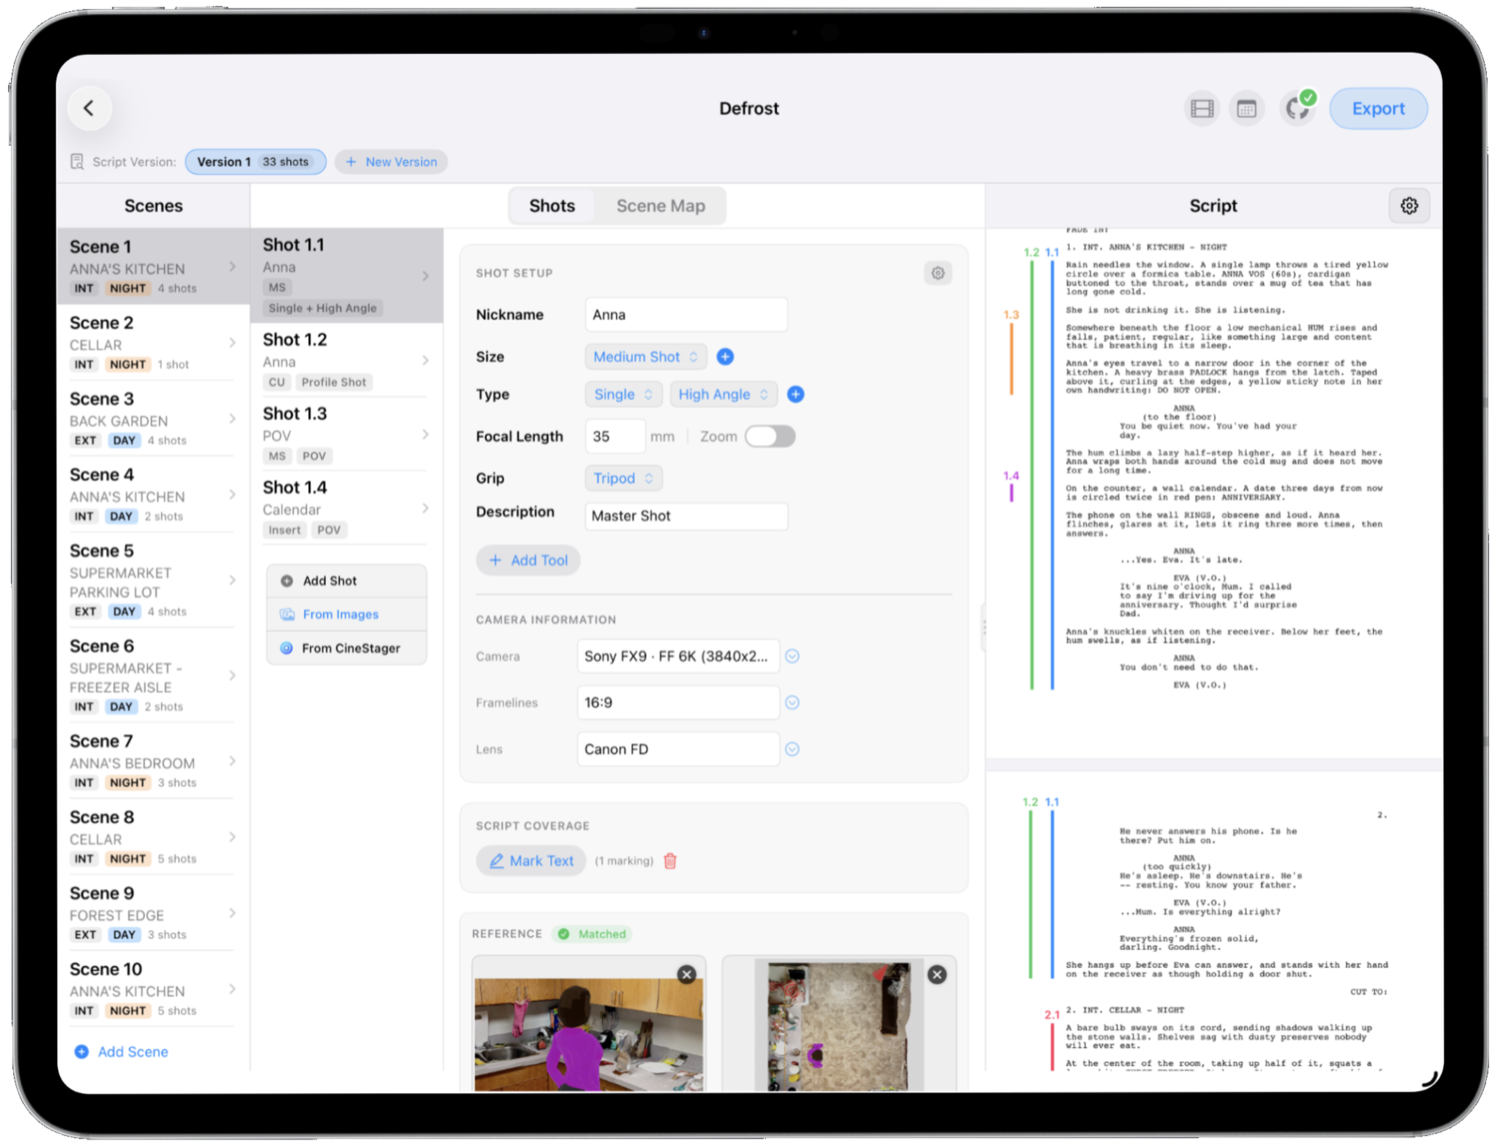Select Scene 5 Supermarket Parking Lot

pos(153,580)
